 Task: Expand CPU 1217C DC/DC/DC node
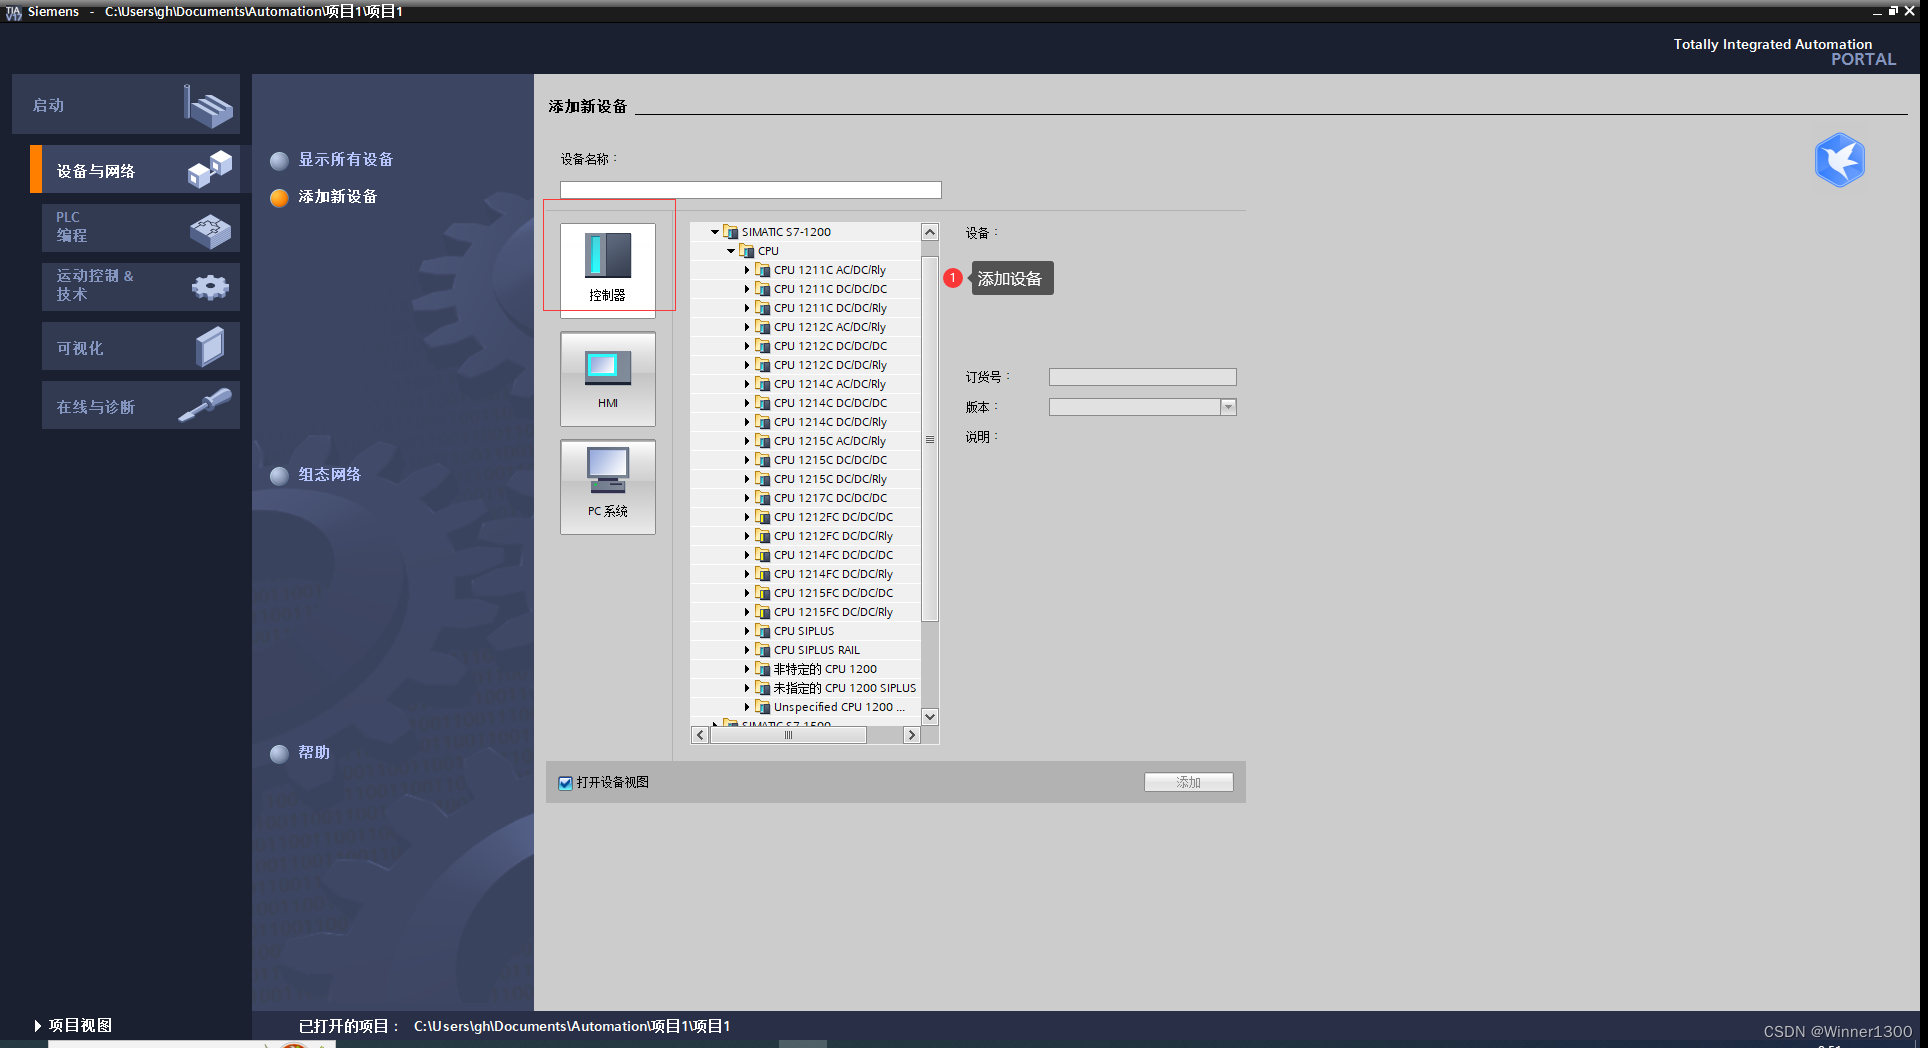(747, 498)
